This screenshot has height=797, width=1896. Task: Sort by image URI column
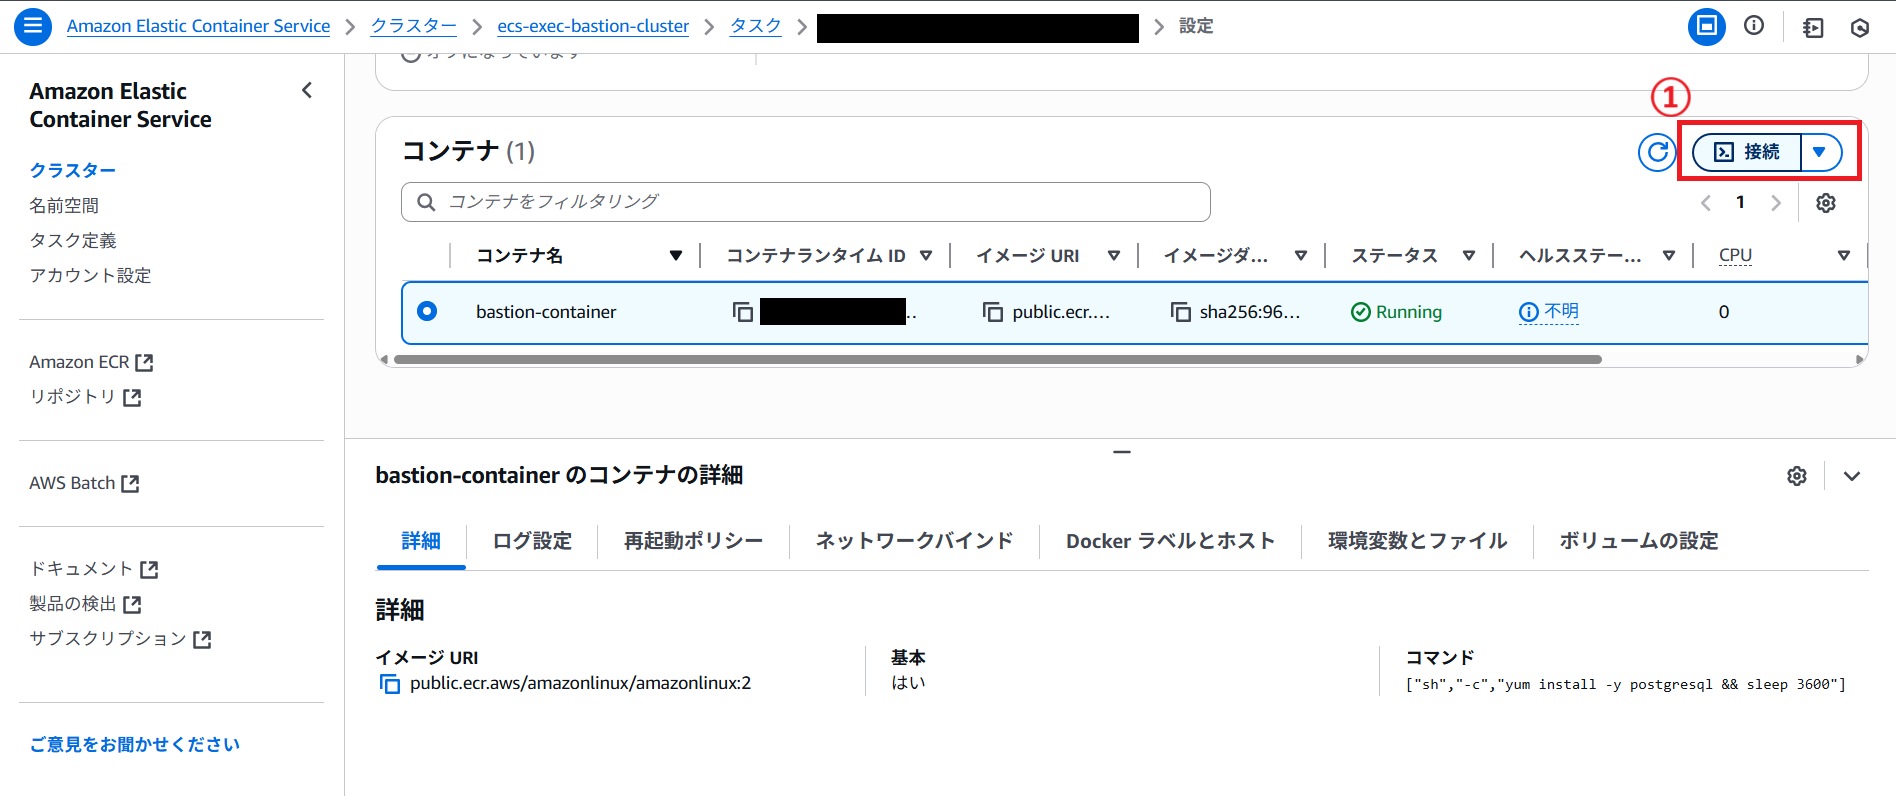tap(1114, 256)
